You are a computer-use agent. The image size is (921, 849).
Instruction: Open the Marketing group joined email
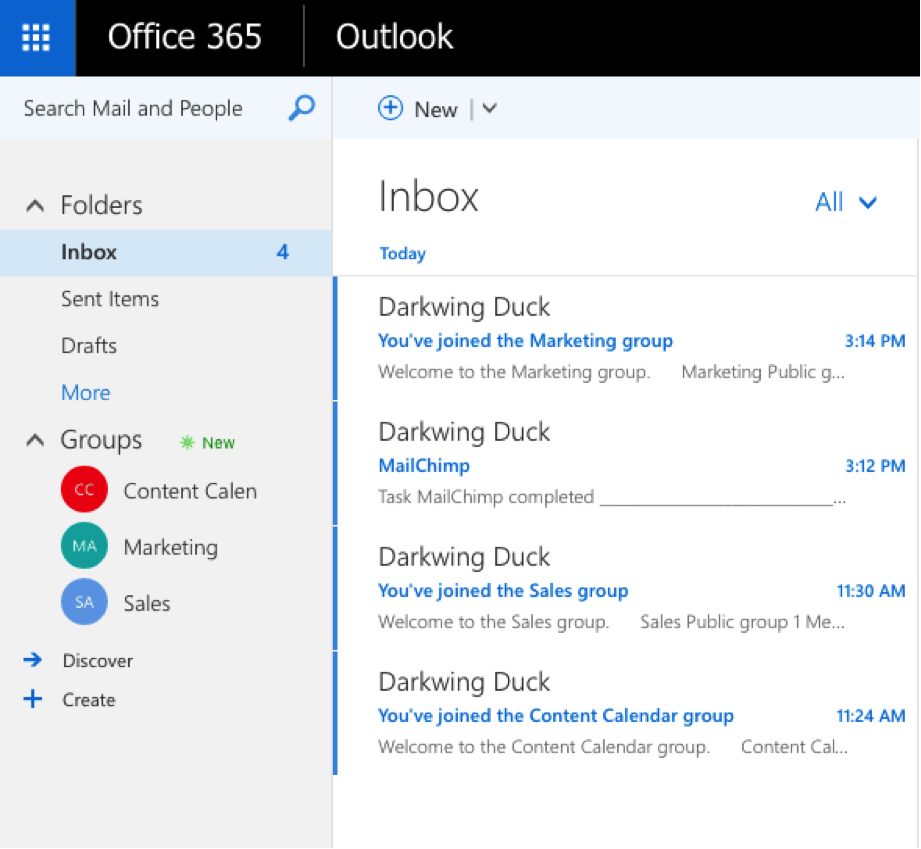tap(627, 339)
